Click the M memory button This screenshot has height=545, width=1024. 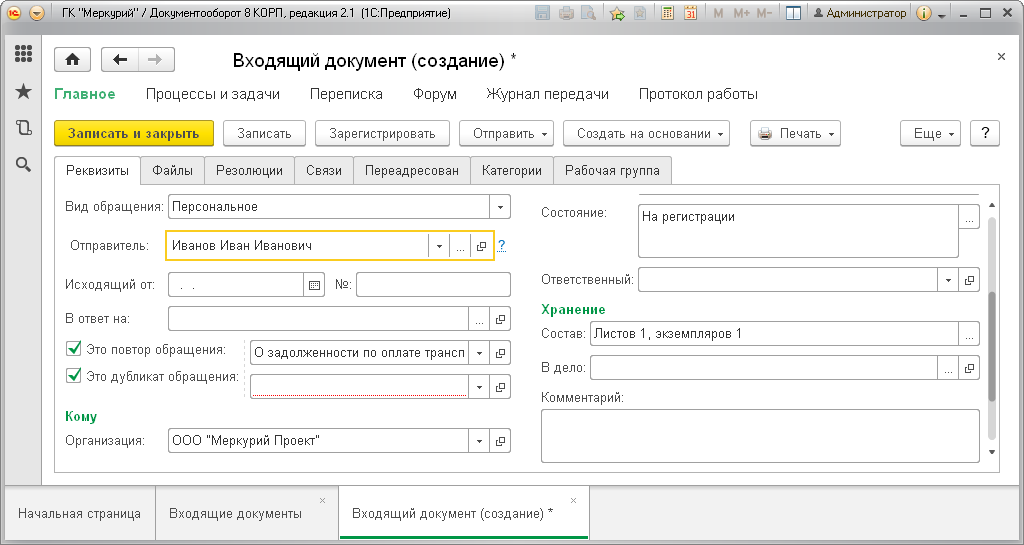pos(718,13)
